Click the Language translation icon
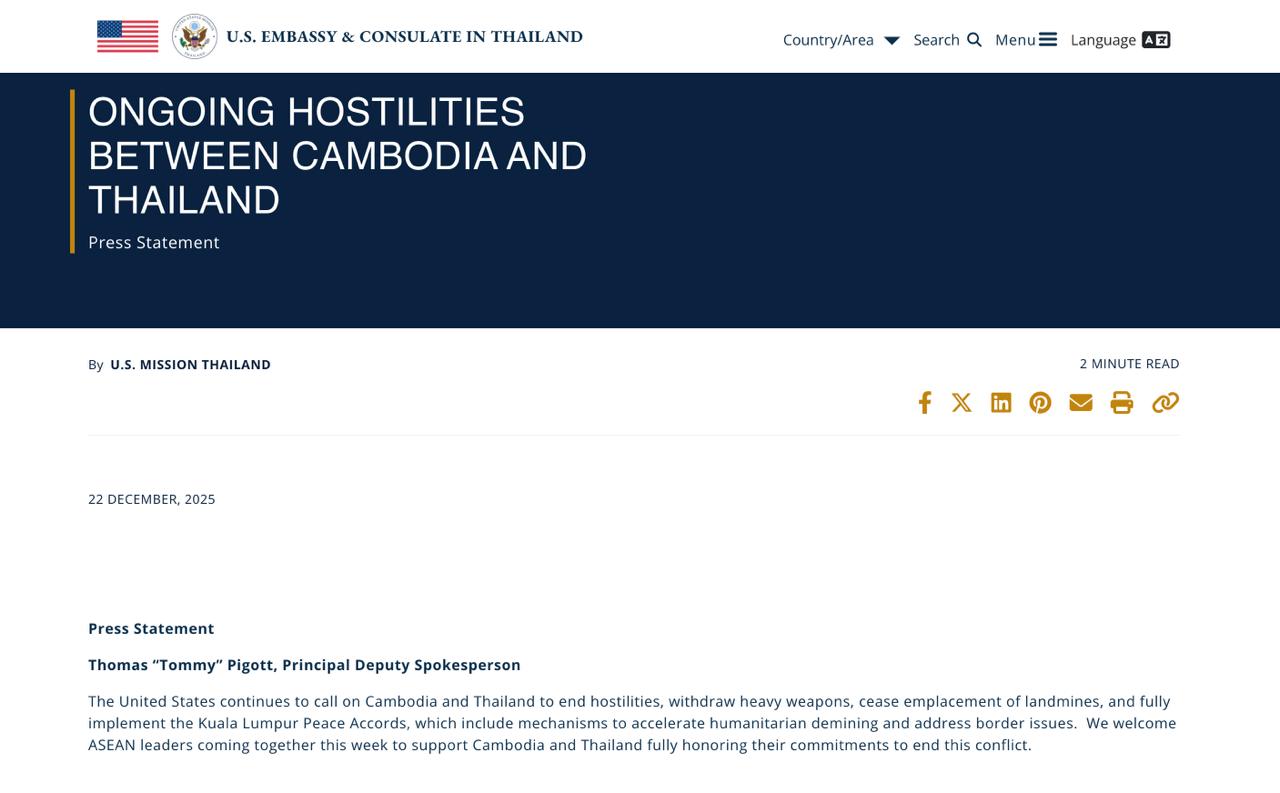The height and width of the screenshot is (793, 1280). 1156,40
